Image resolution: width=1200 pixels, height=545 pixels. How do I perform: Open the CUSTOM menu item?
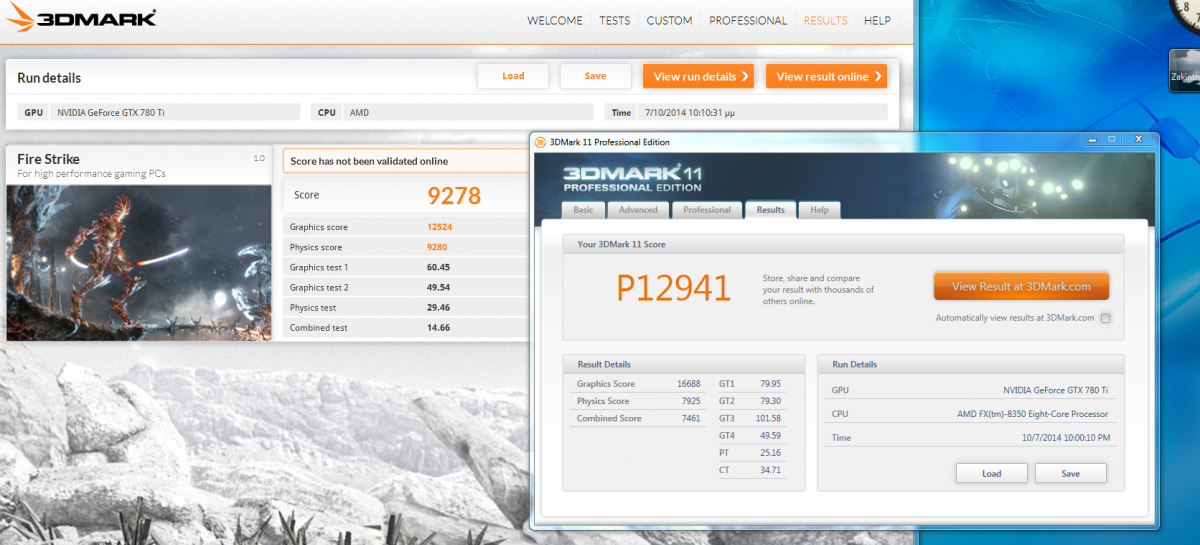coord(670,20)
